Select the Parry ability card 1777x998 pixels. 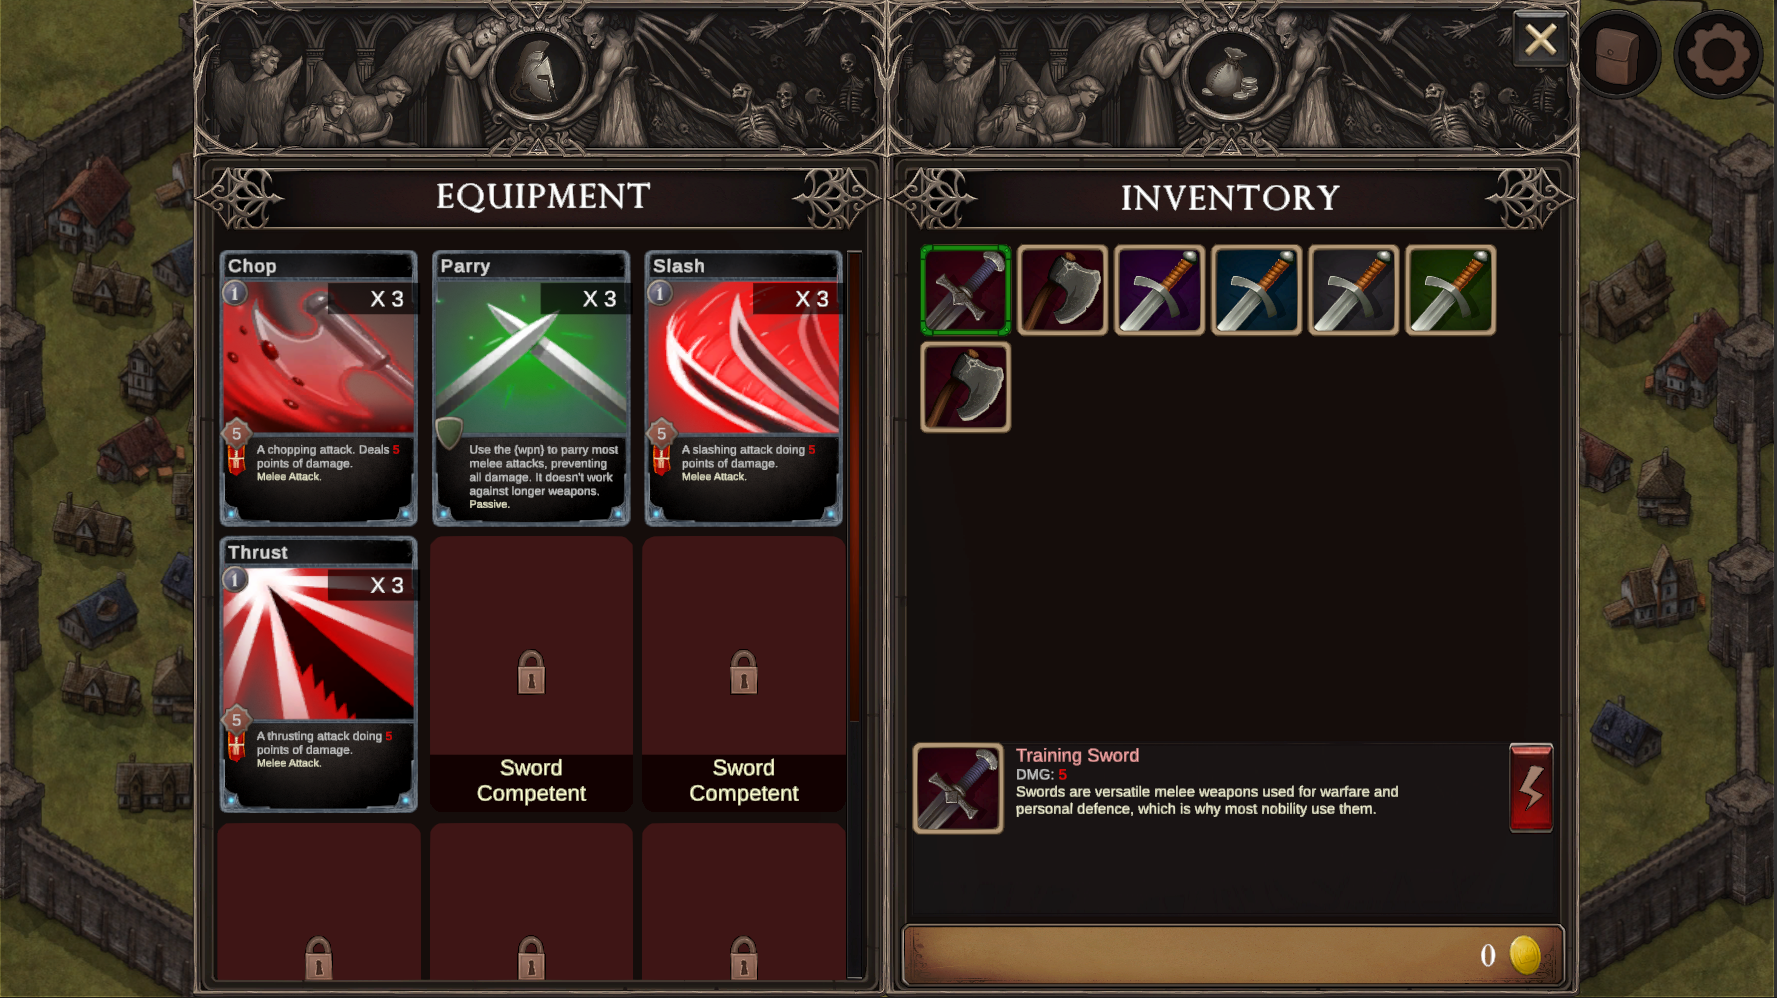(531, 388)
